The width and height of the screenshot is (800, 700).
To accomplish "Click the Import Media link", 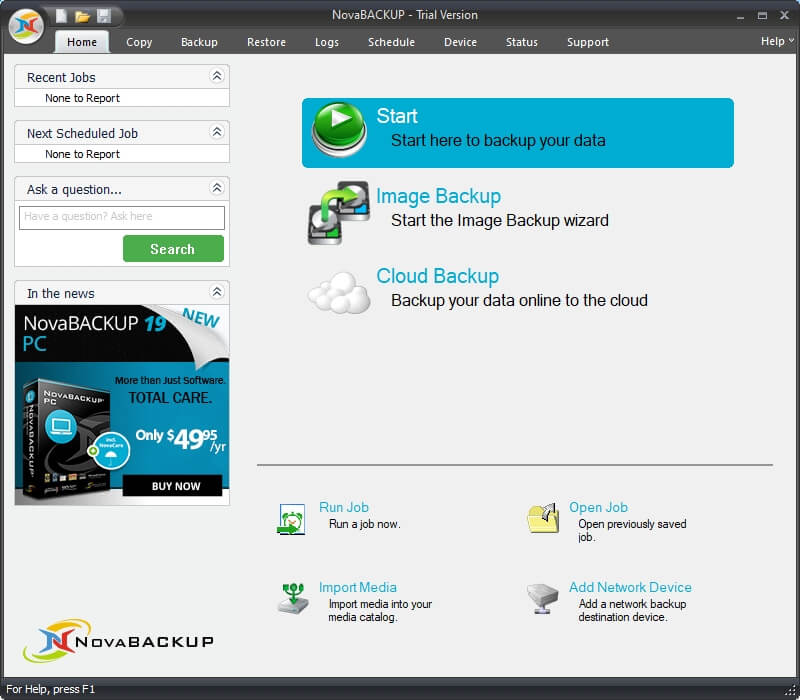I will pos(358,587).
